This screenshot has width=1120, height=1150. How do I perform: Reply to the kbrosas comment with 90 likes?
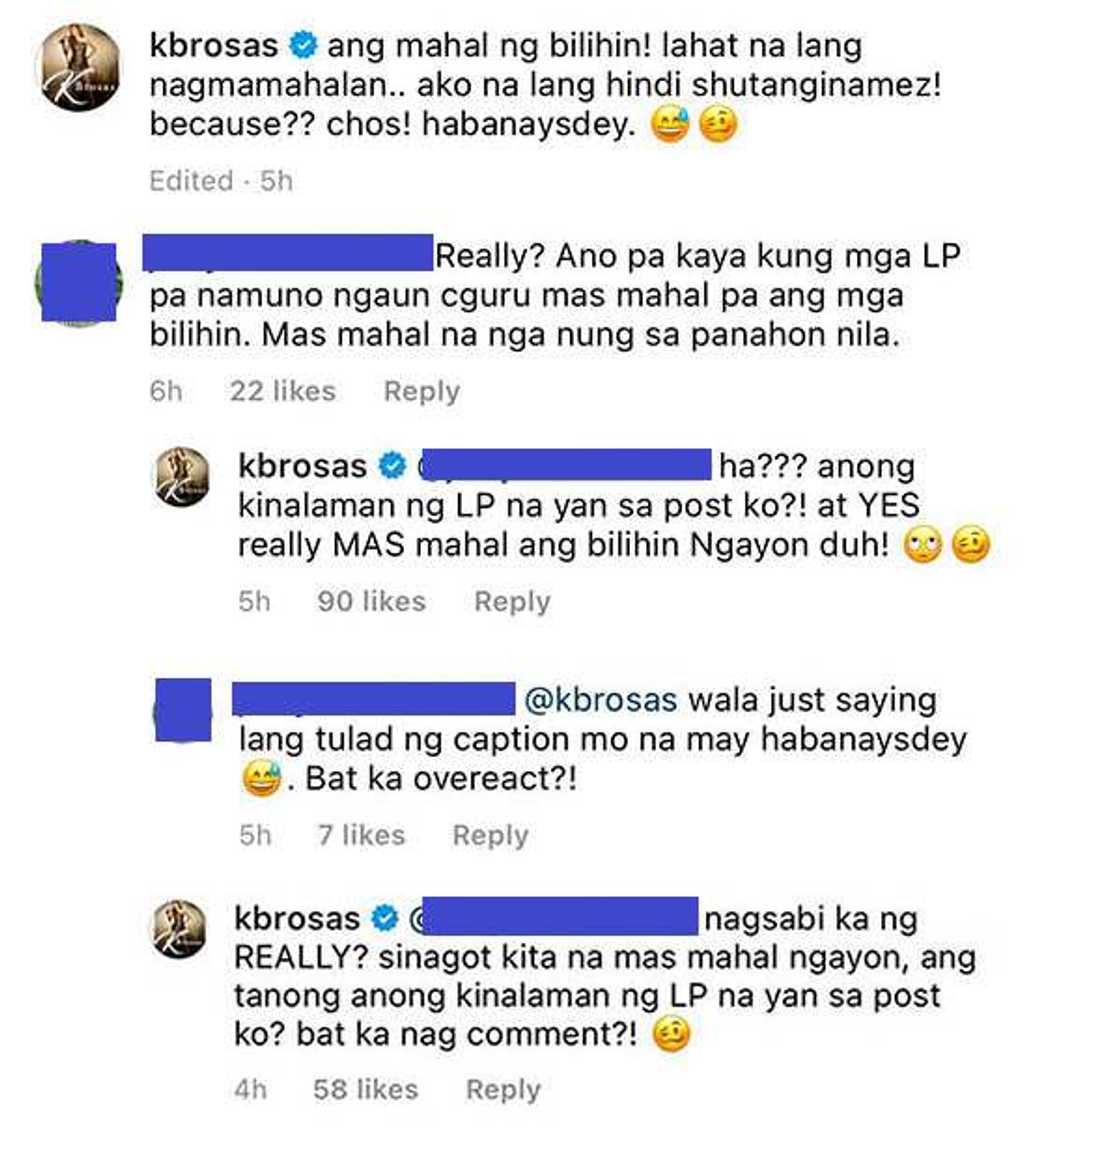click(512, 601)
